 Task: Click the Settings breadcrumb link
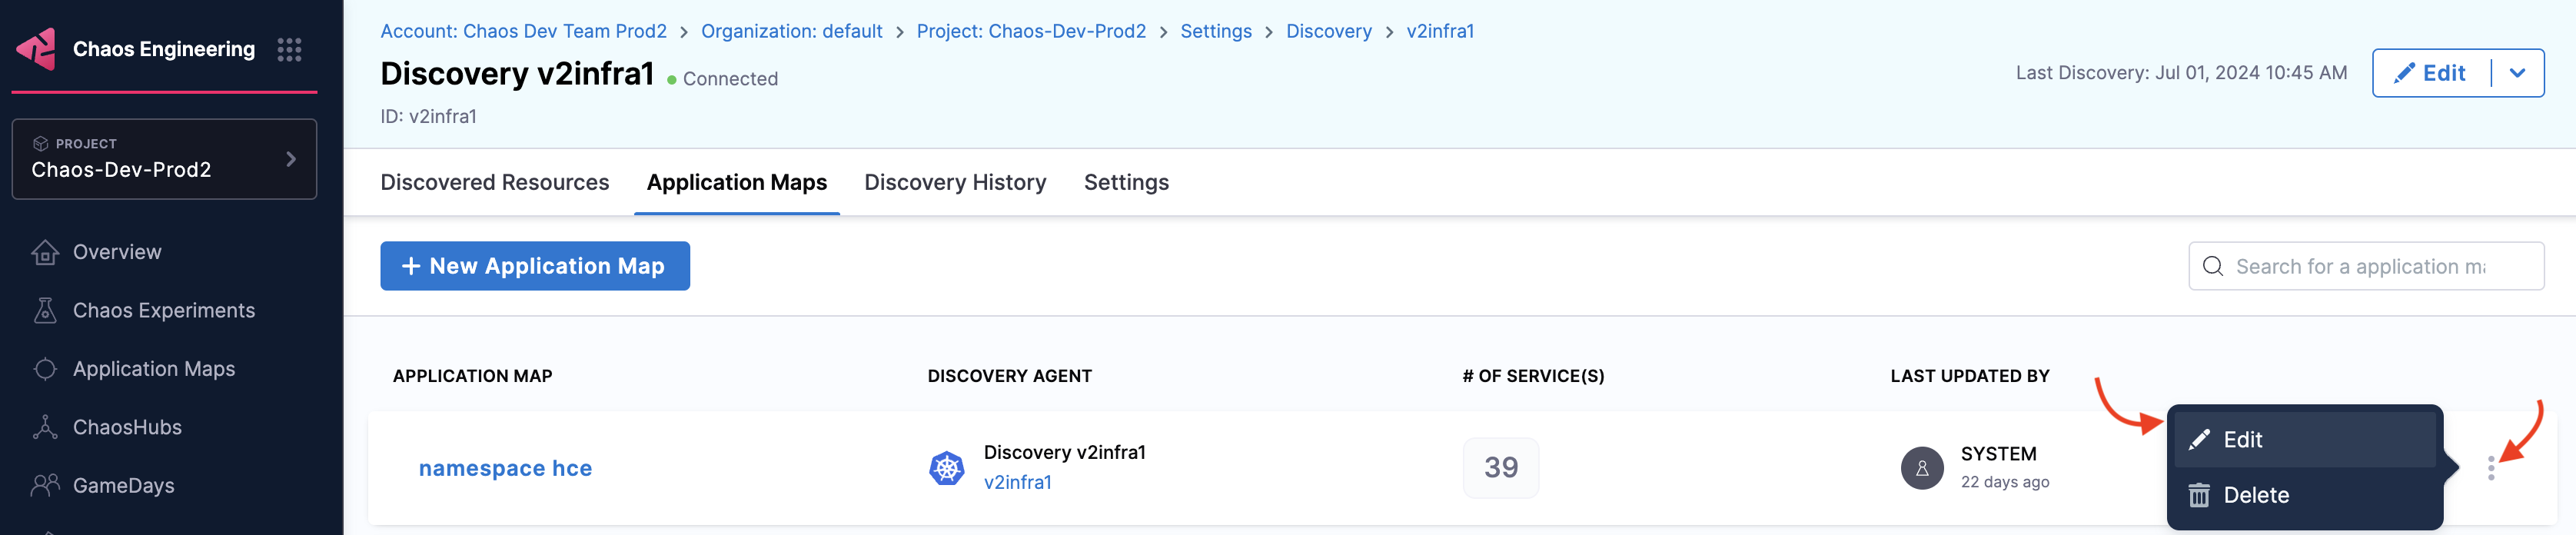click(x=1215, y=31)
